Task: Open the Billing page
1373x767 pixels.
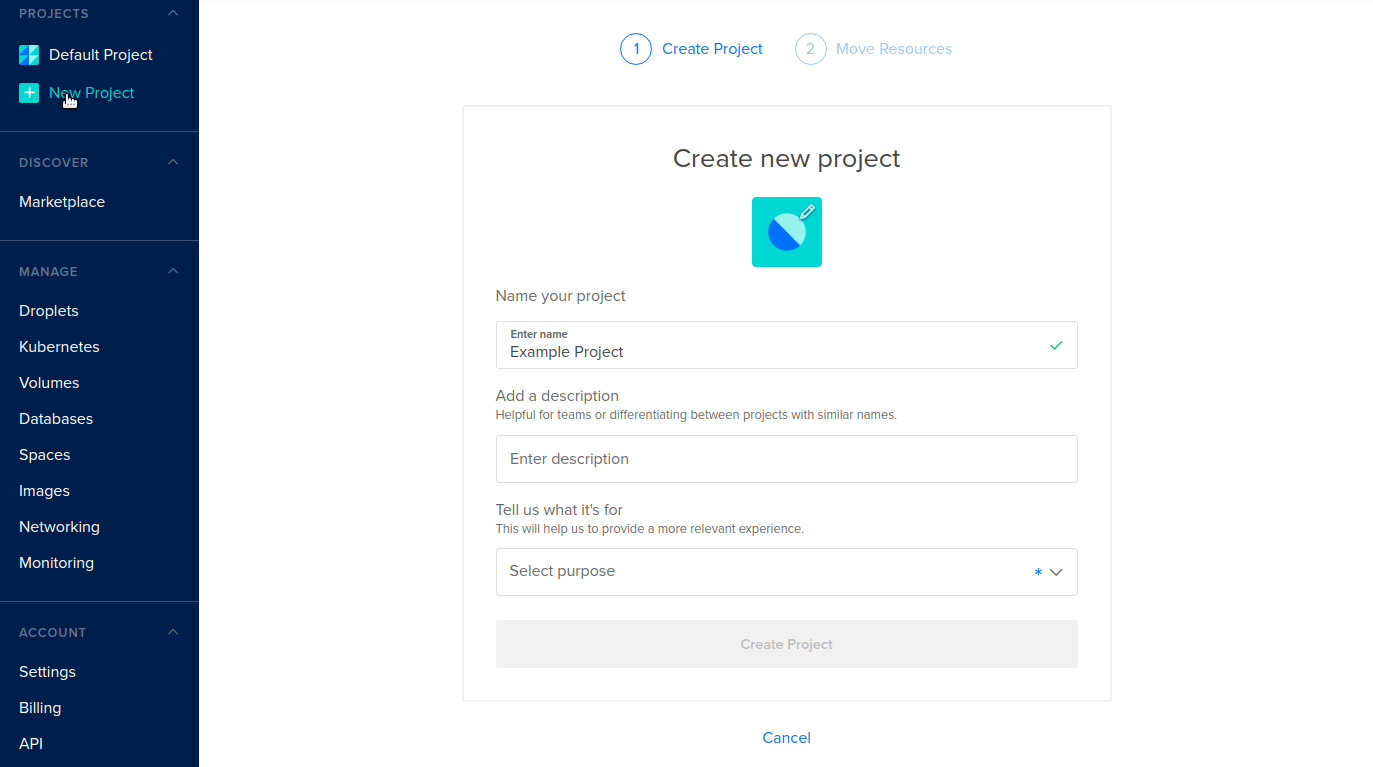Action: click(x=39, y=707)
